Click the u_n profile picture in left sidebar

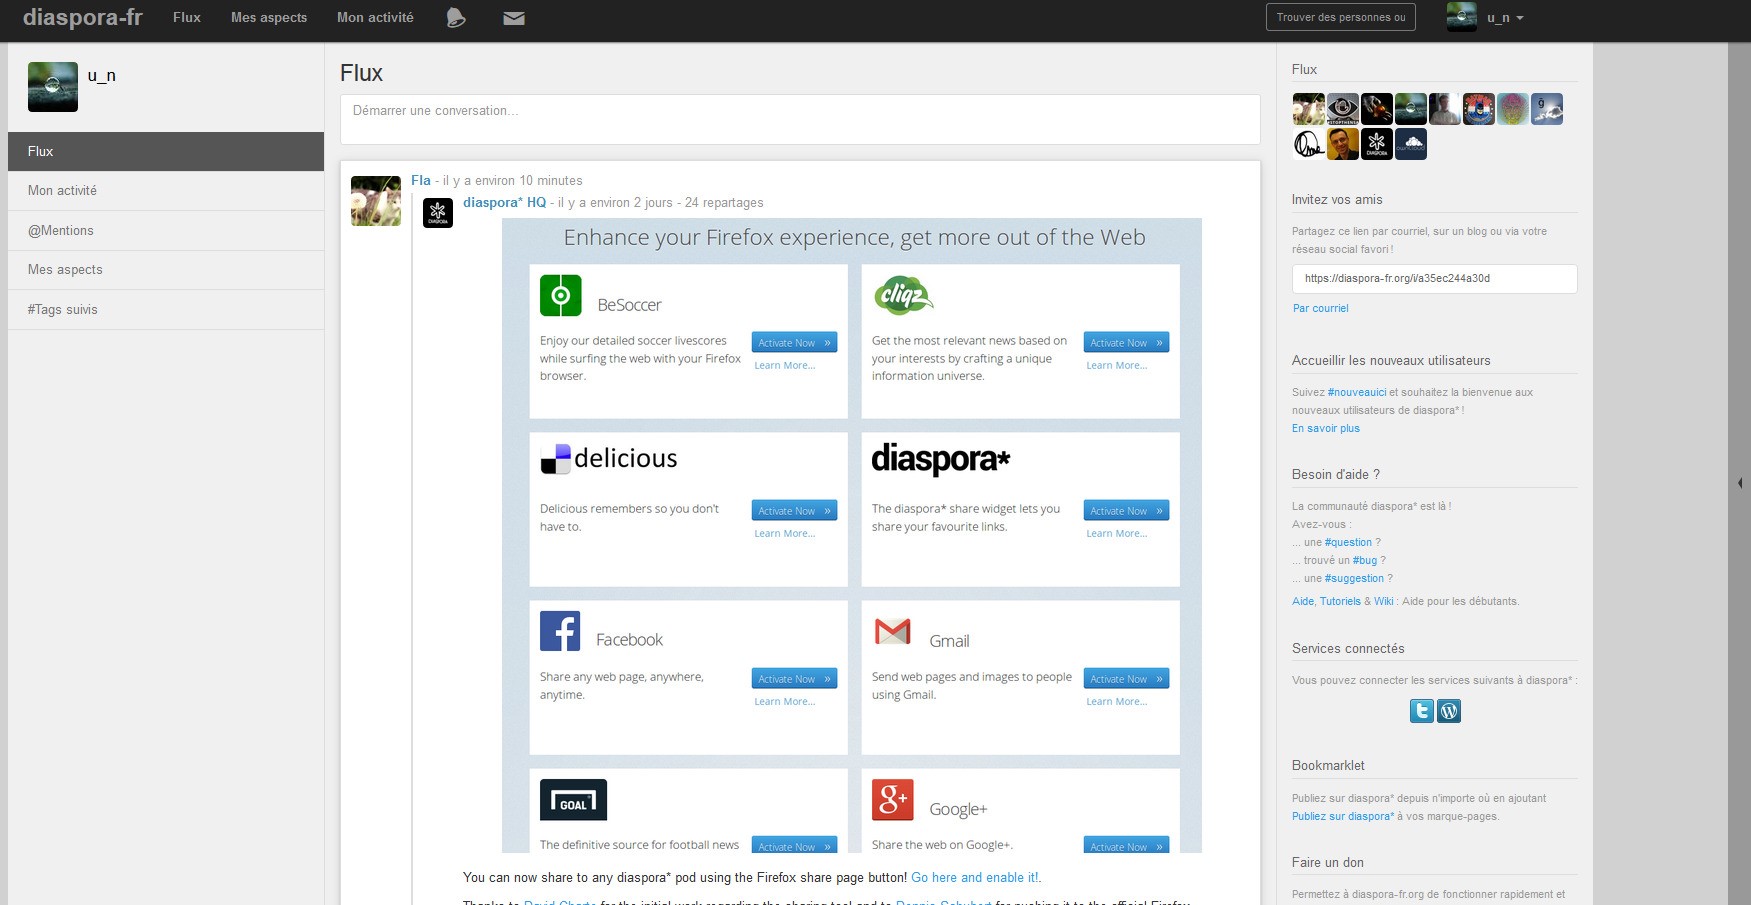pyautogui.click(x=53, y=87)
